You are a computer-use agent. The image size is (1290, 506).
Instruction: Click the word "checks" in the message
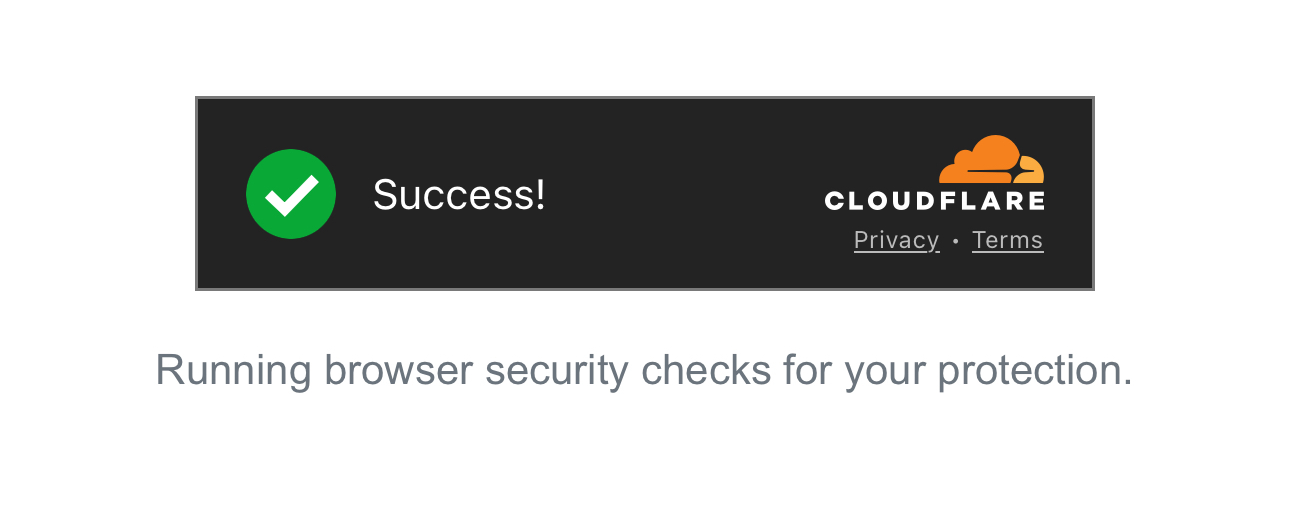(x=706, y=370)
